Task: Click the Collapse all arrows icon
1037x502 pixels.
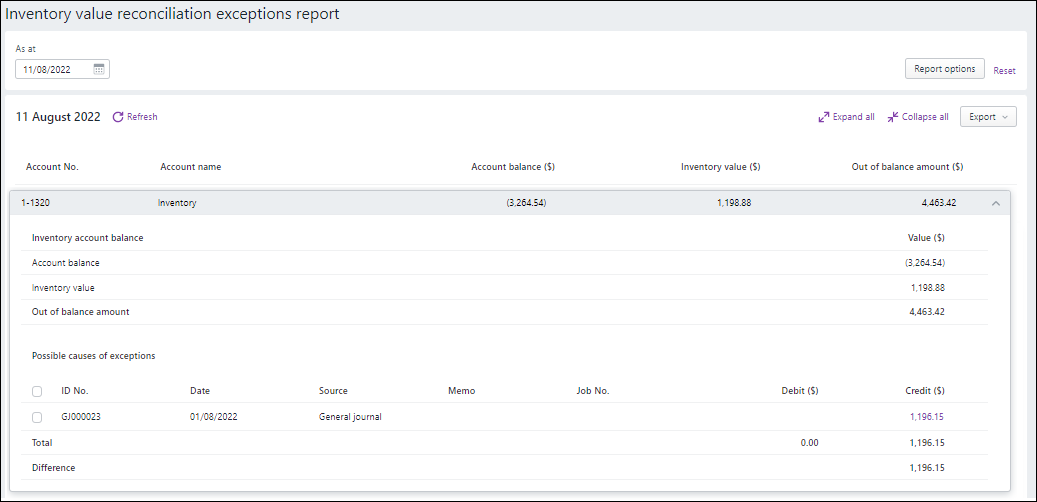Action: pyautogui.click(x=893, y=117)
